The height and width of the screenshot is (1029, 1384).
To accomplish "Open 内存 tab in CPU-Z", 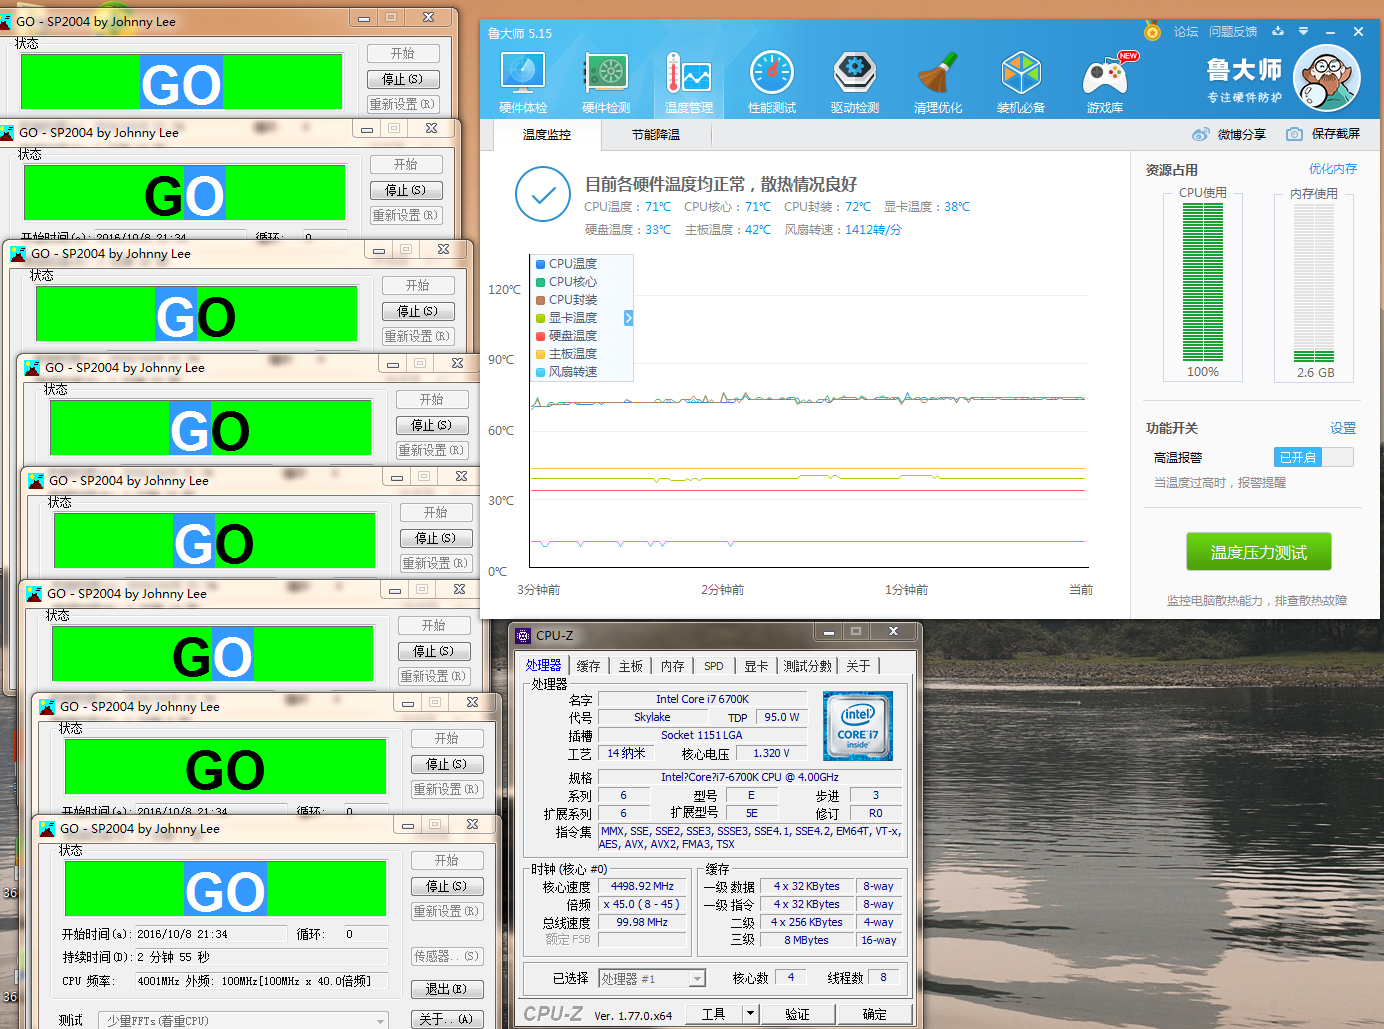I will [673, 666].
